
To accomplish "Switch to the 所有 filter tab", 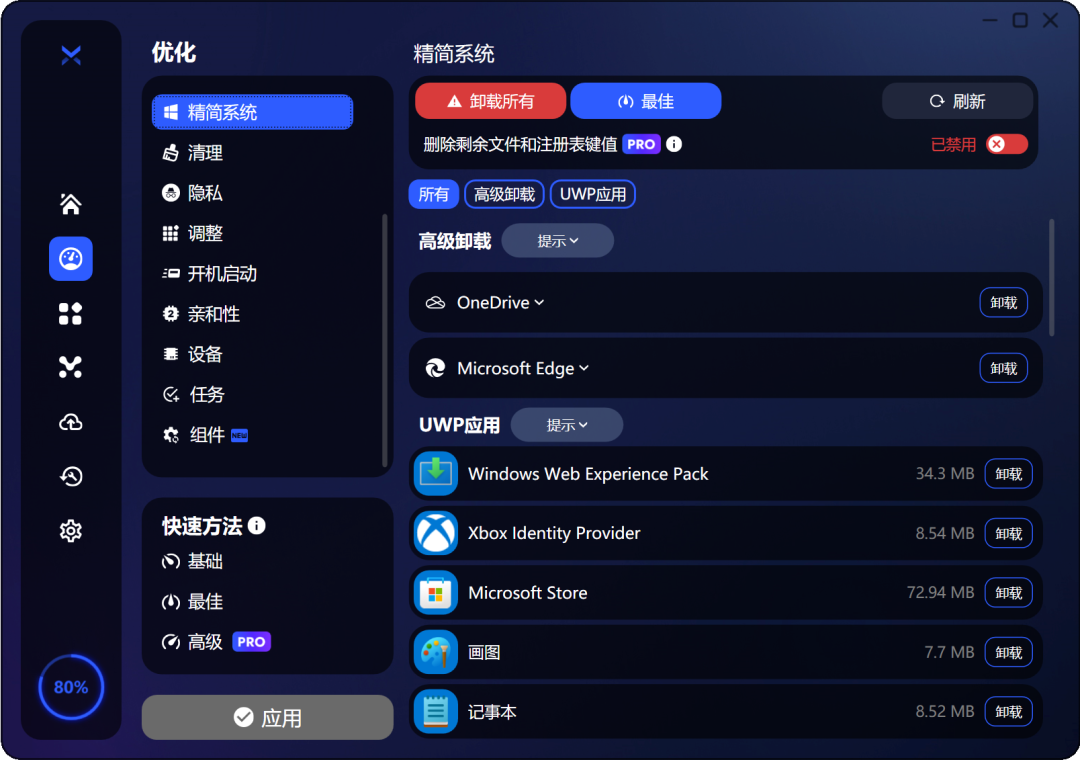I will click(x=433, y=194).
